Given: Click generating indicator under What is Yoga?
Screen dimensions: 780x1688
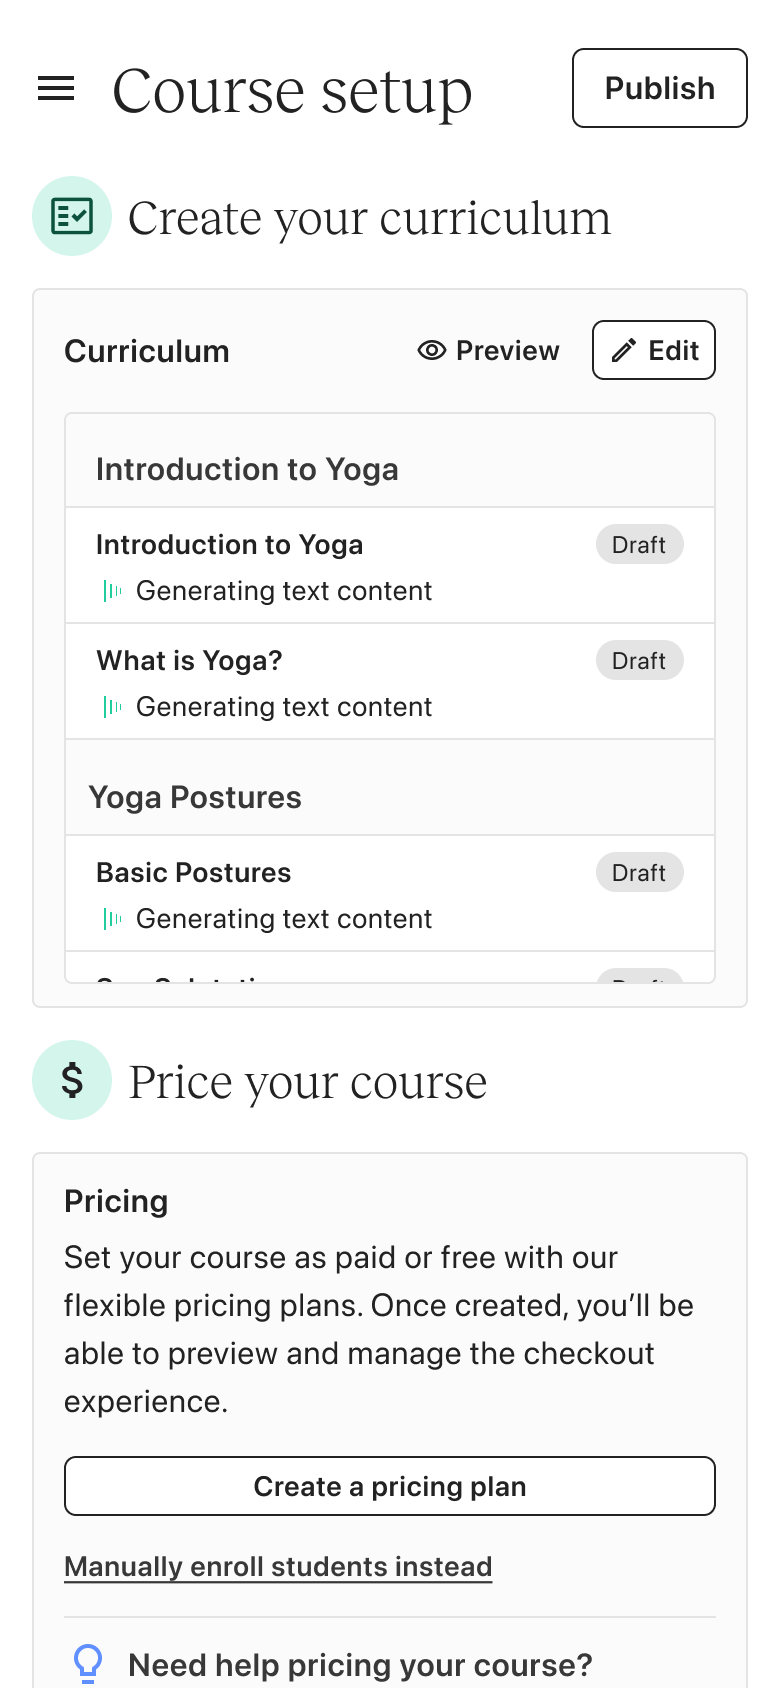Looking at the screenshot, I should click(x=113, y=707).
